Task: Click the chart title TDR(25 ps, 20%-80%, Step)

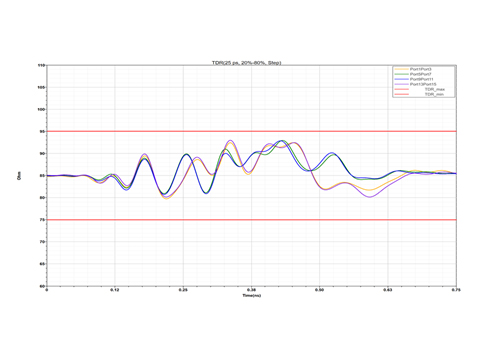Action: pos(247,63)
